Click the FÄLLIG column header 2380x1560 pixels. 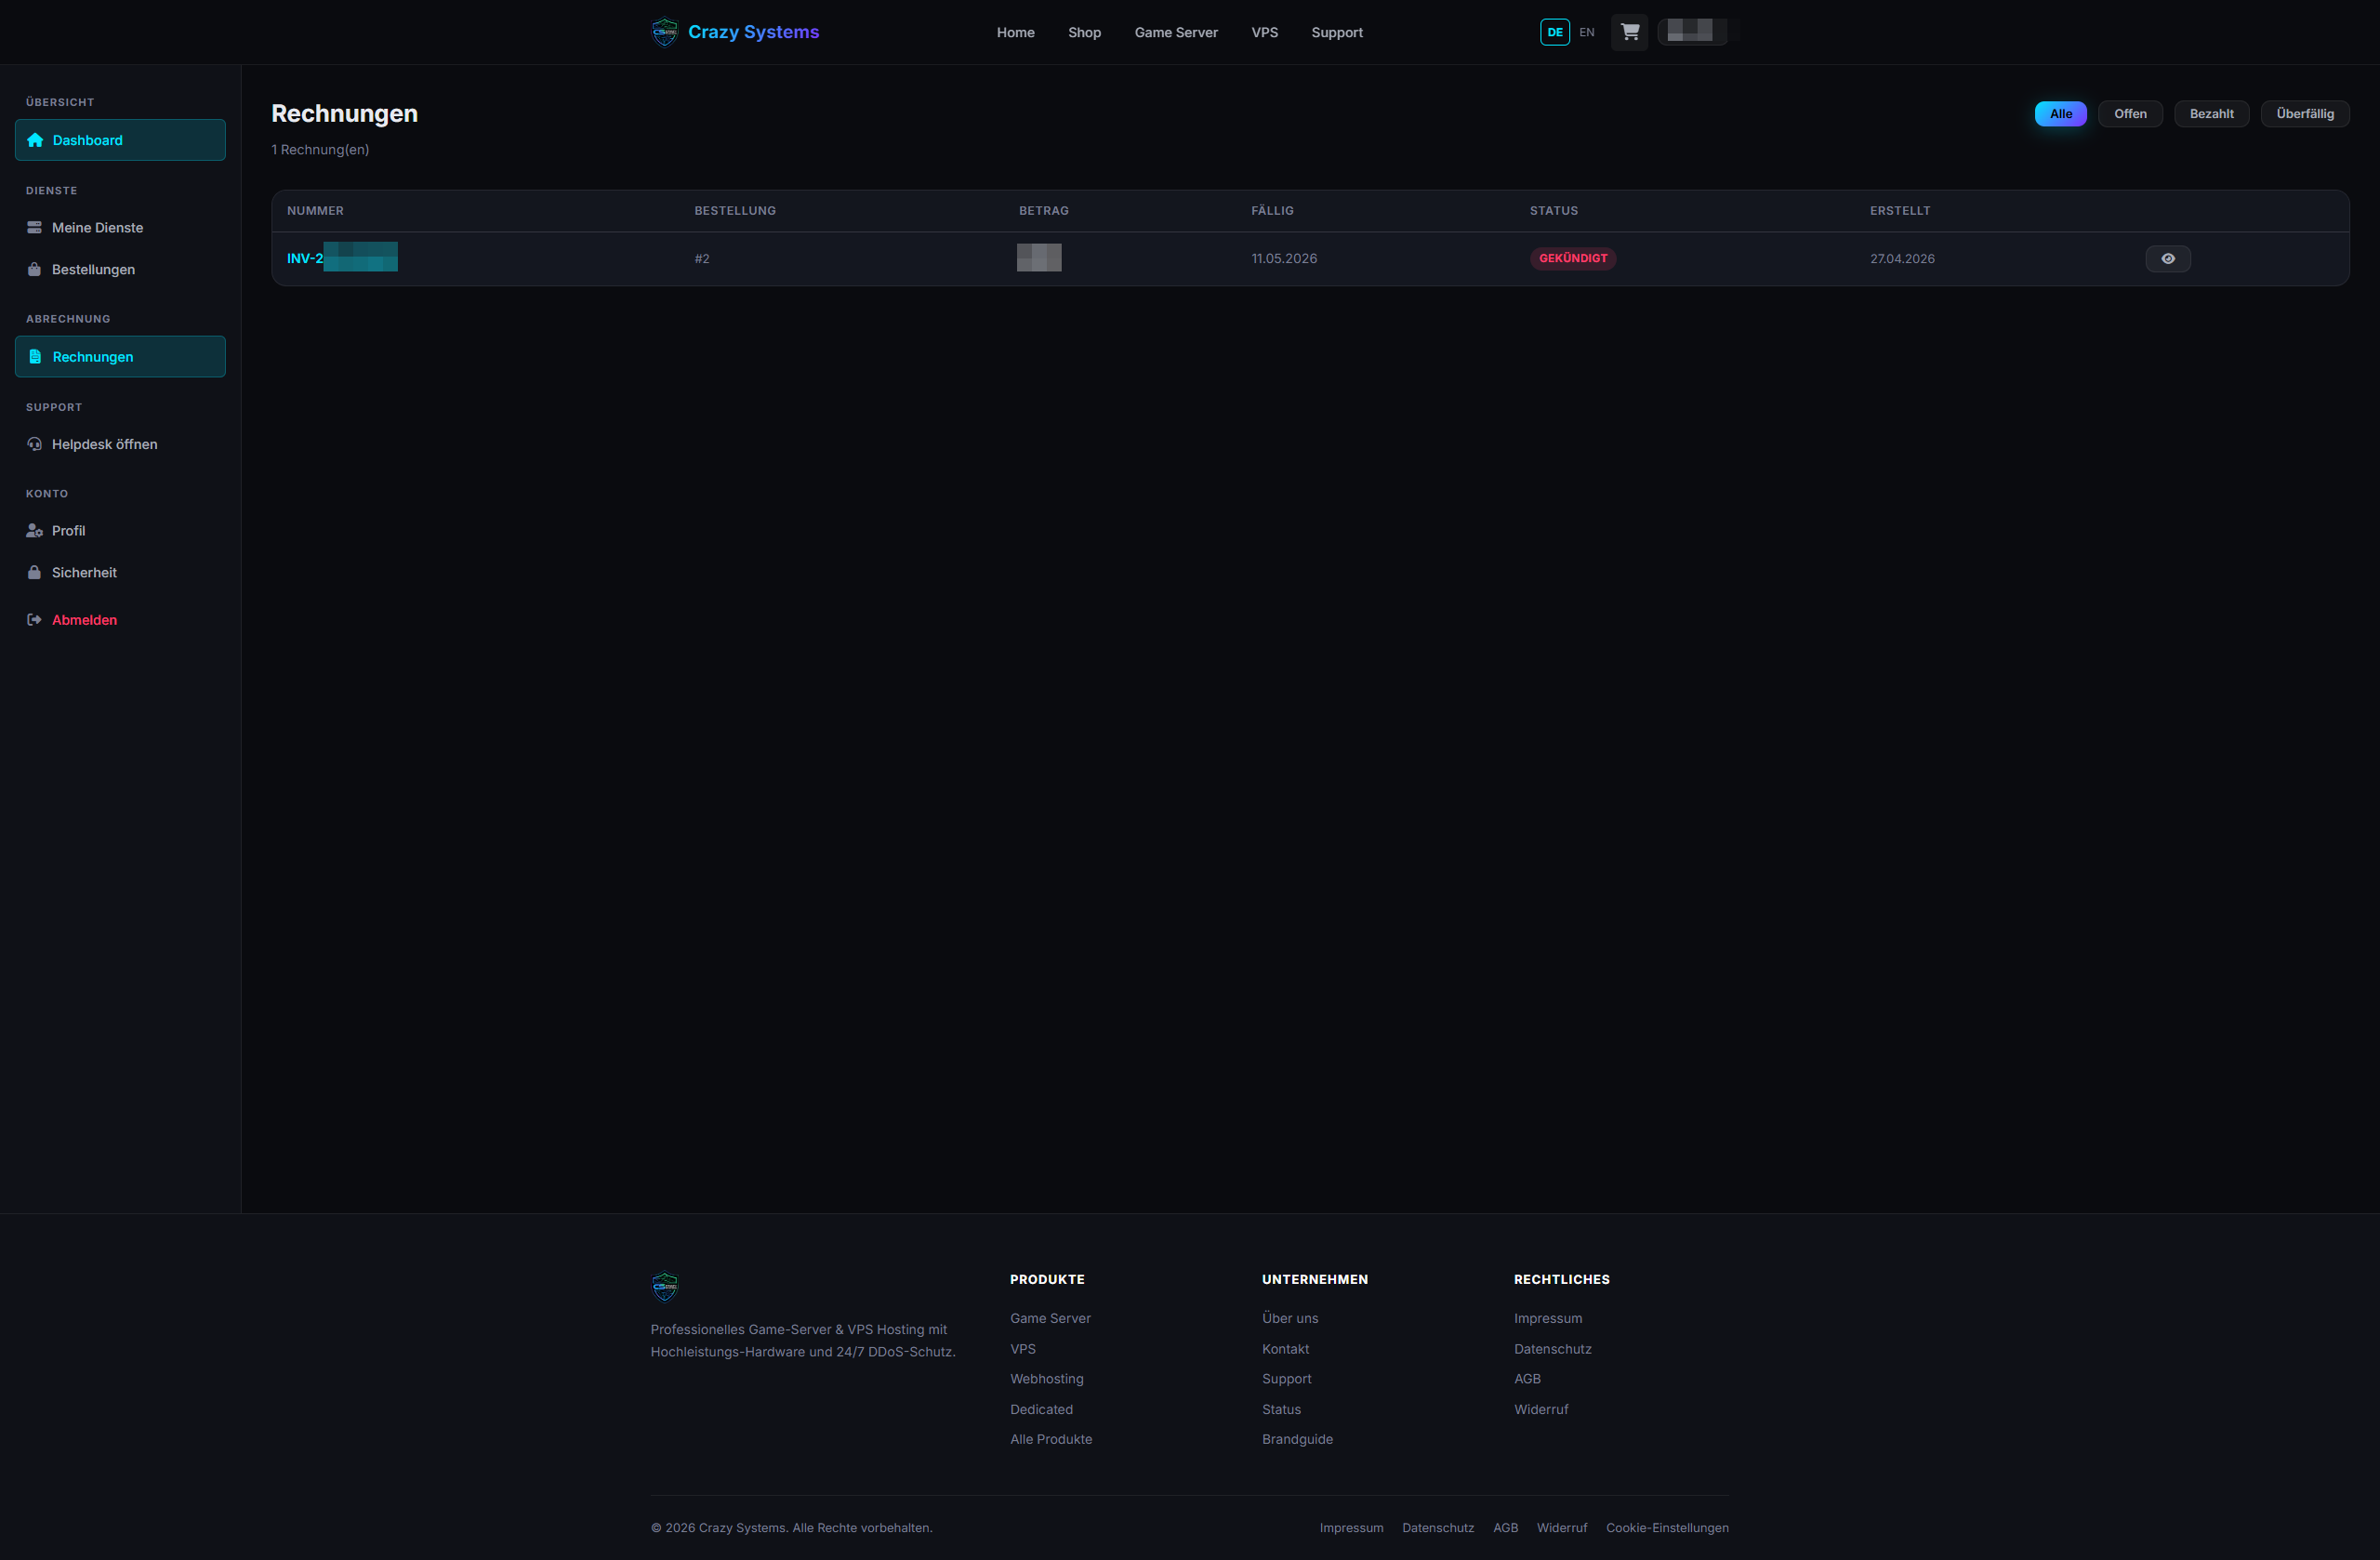[x=1272, y=211]
